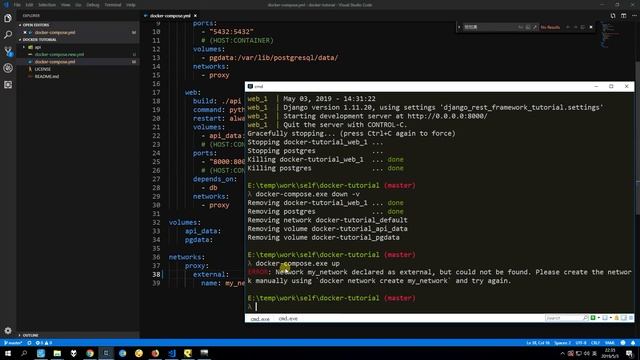Activate the docker-compose.yml editor tab
The height and width of the screenshot is (360, 640).
(x=170, y=16)
